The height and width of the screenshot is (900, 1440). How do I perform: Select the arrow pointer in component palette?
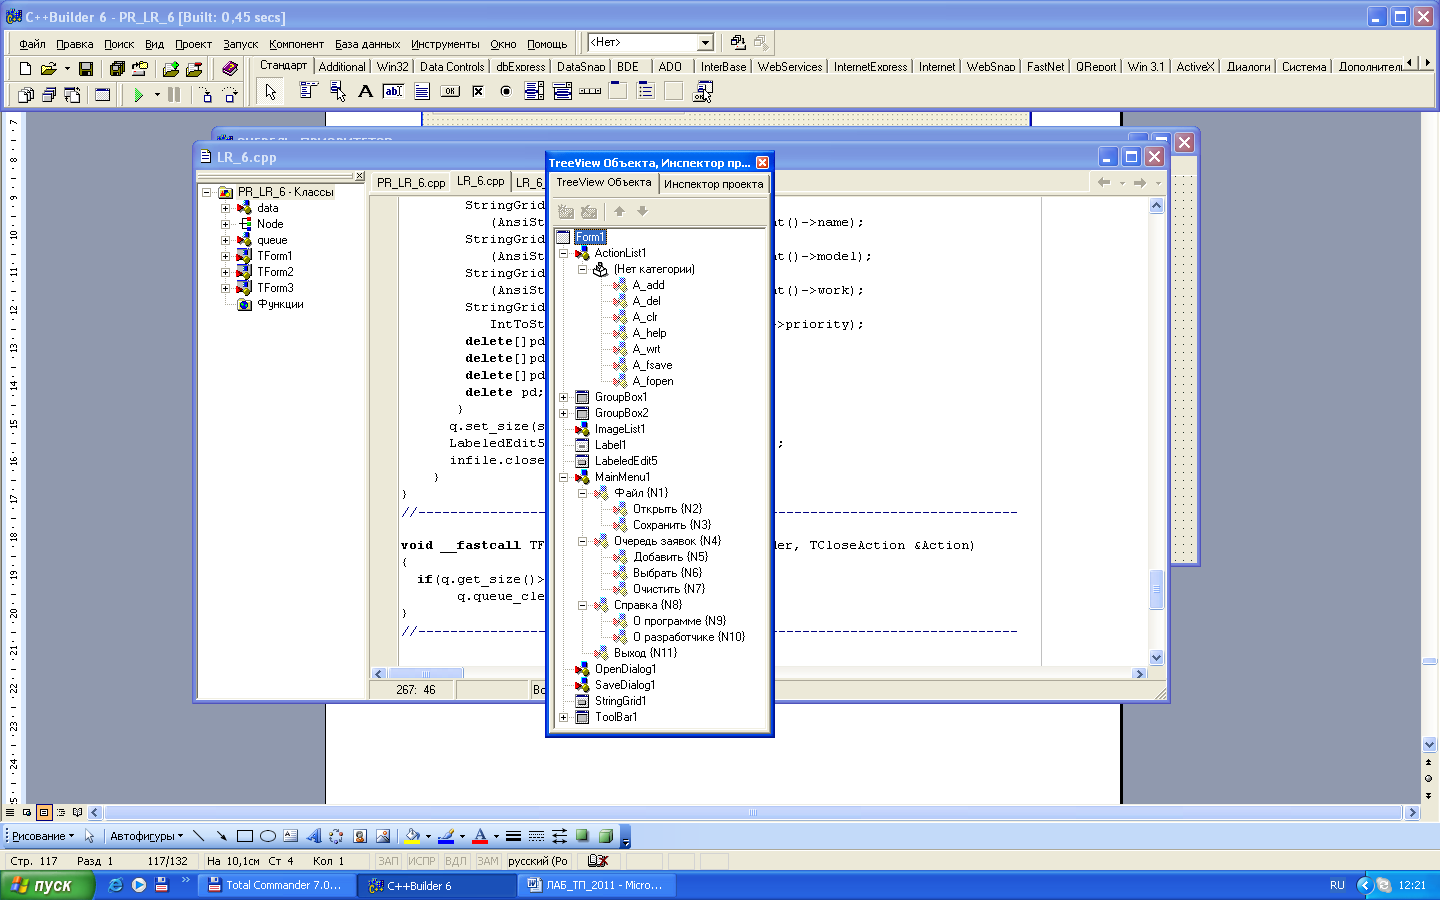(x=270, y=92)
